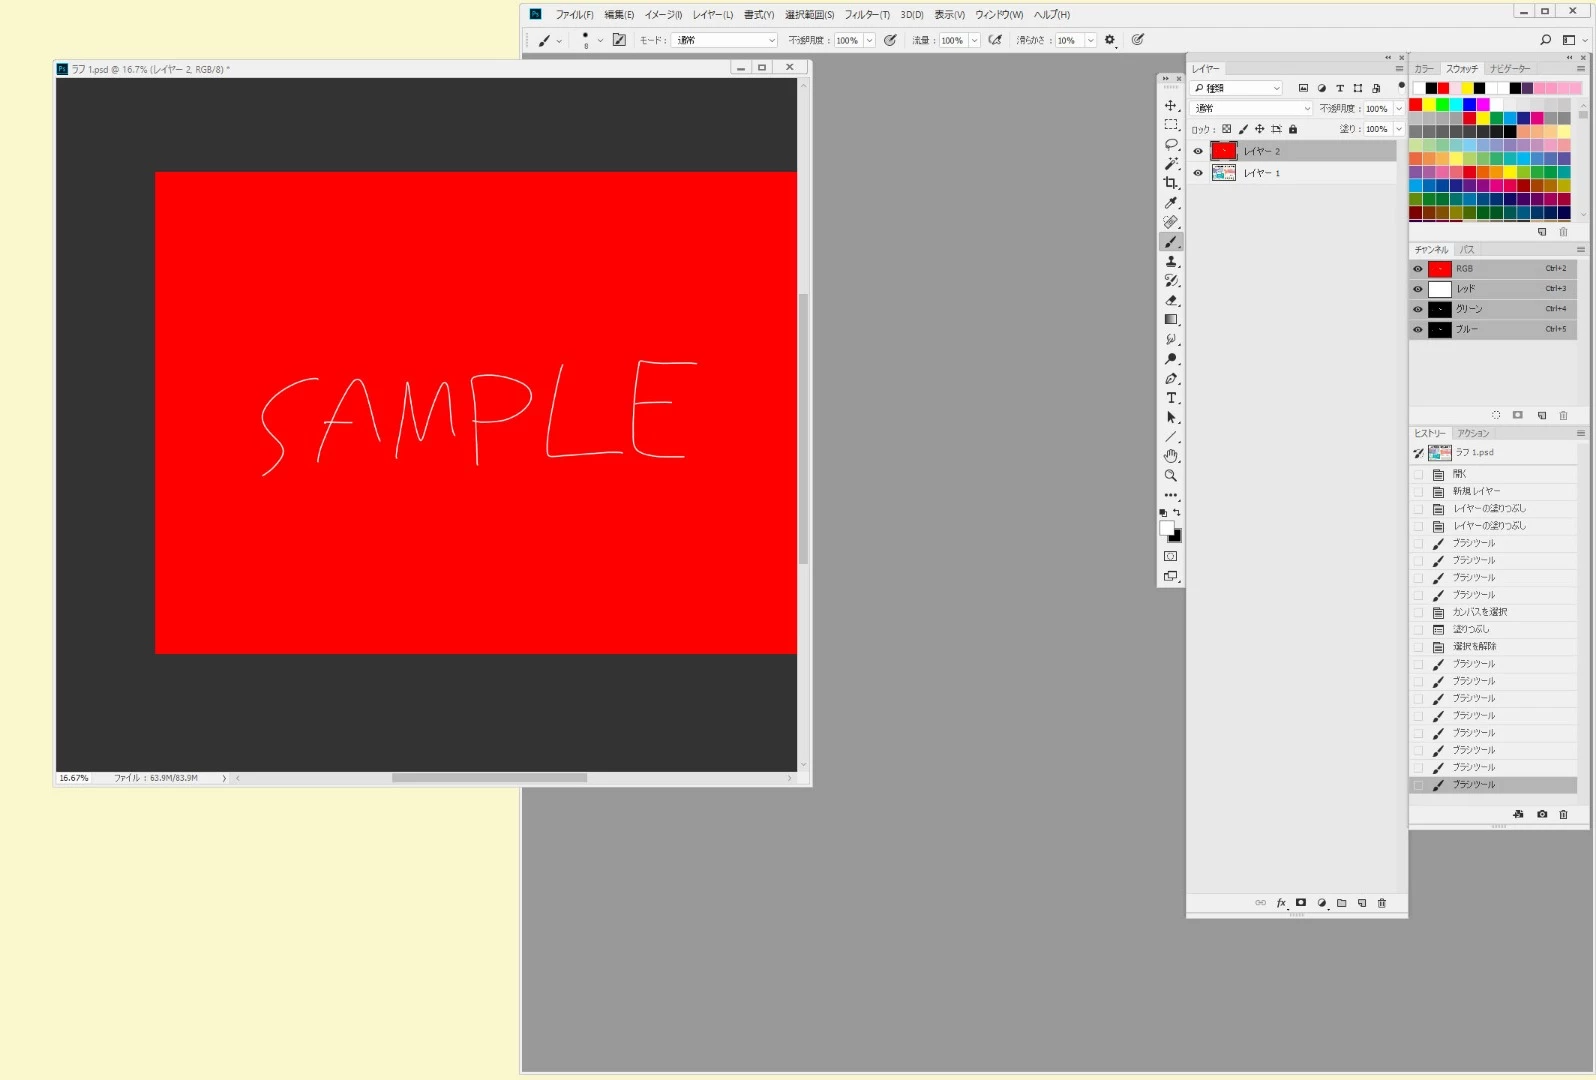Select the Crop tool
The width and height of the screenshot is (1596, 1080).
(1170, 183)
